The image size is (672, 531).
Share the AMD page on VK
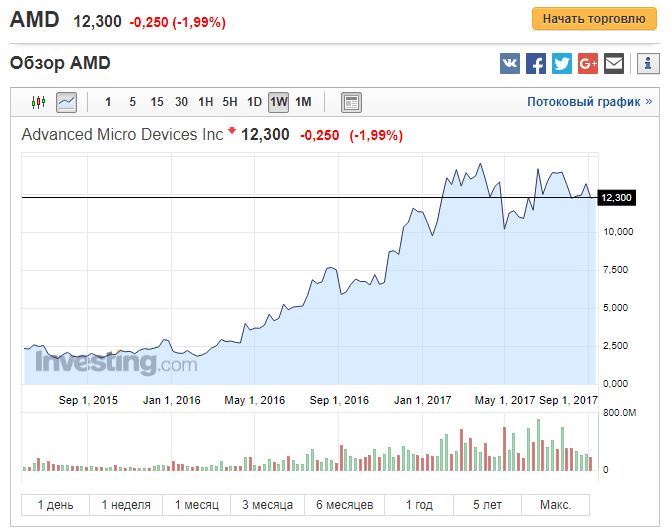[x=510, y=64]
